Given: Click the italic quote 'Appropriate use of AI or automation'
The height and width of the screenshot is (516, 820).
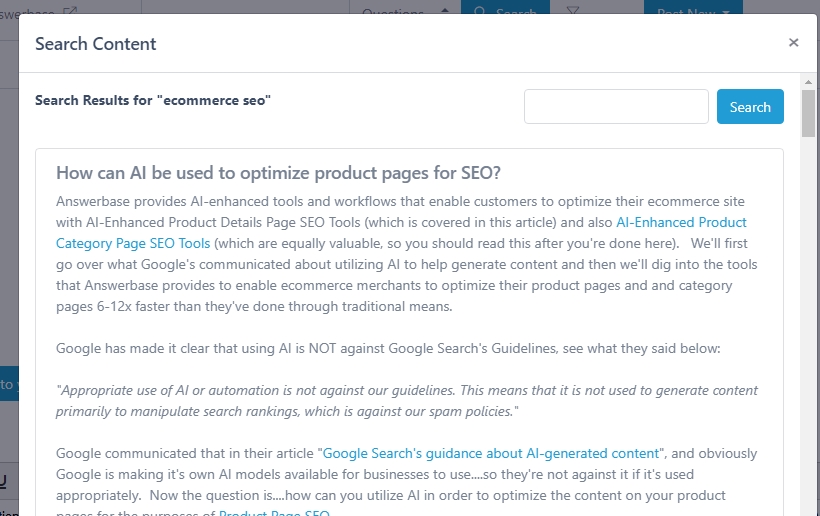Looking at the screenshot, I should (407, 401).
